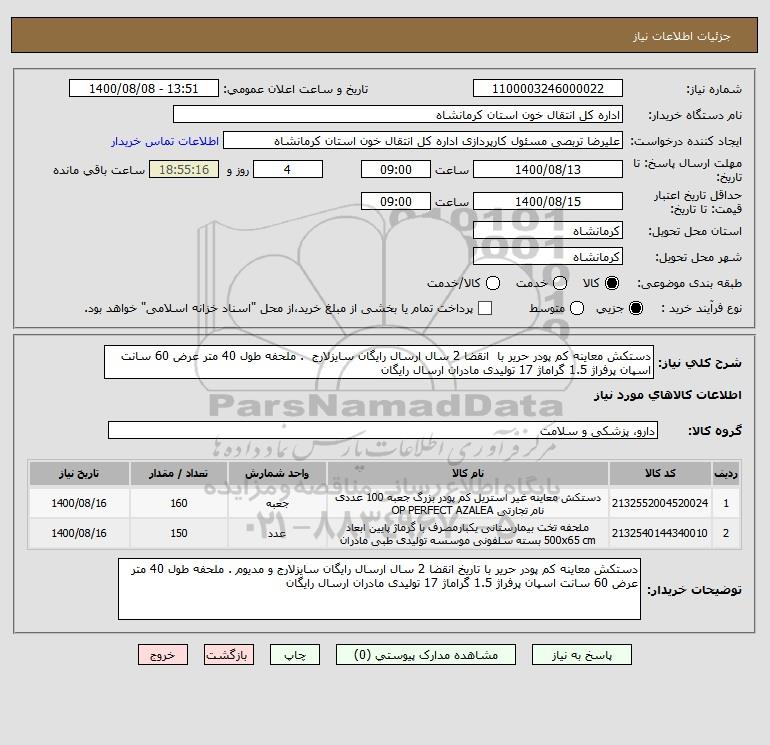Click product code 2132540144340010
The width and height of the screenshot is (770, 745).
[660, 533]
